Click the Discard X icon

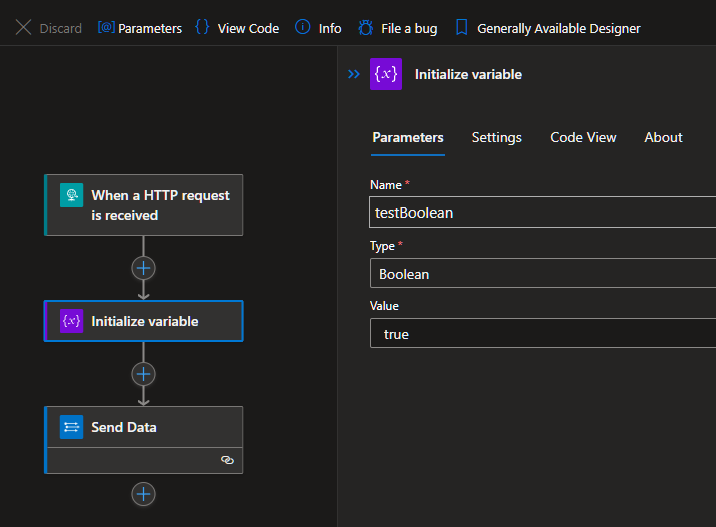[x=23, y=28]
